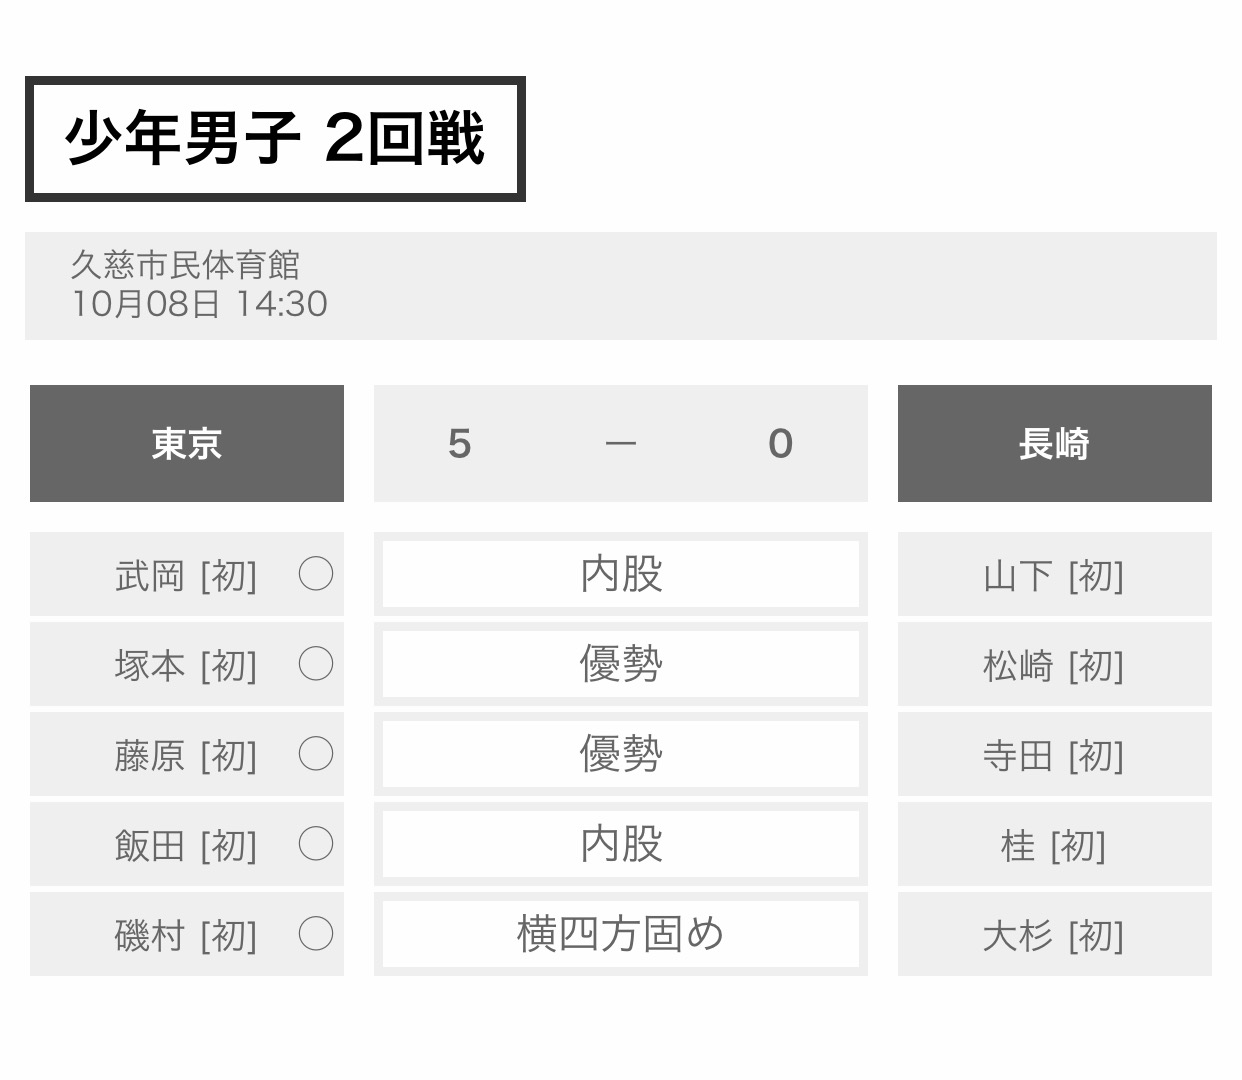This screenshot has height=1080, width=1242.
Task: Click the win circle beside 磯村
Action: point(315,934)
